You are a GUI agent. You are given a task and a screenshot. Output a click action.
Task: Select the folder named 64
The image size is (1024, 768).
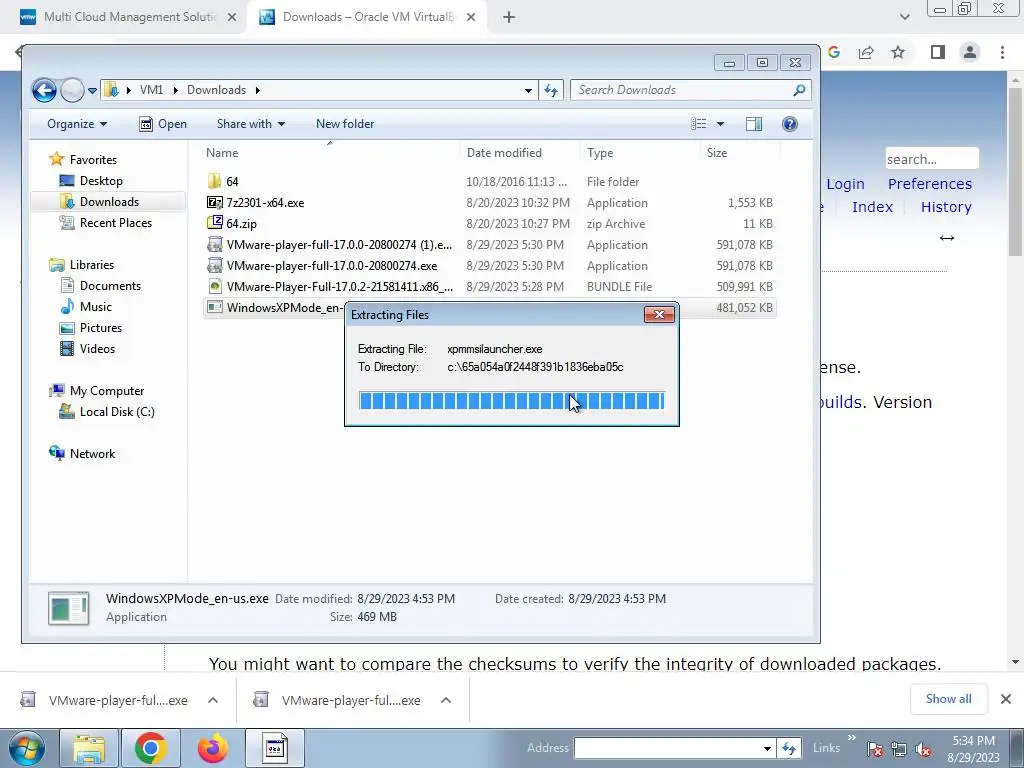pos(490,182)
